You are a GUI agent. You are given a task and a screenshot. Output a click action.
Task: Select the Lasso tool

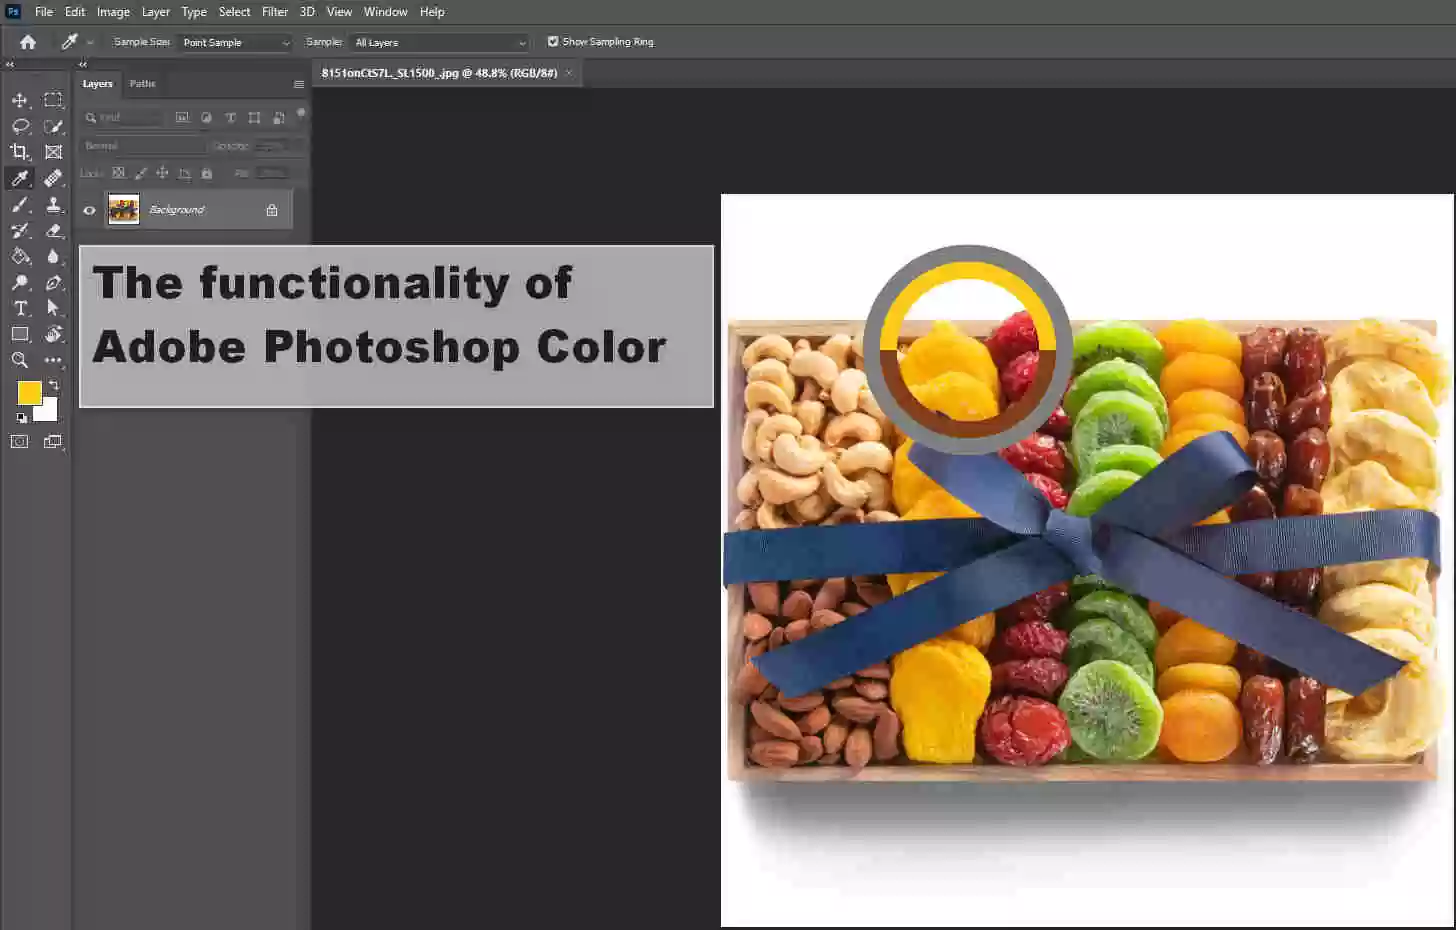pos(19,126)
